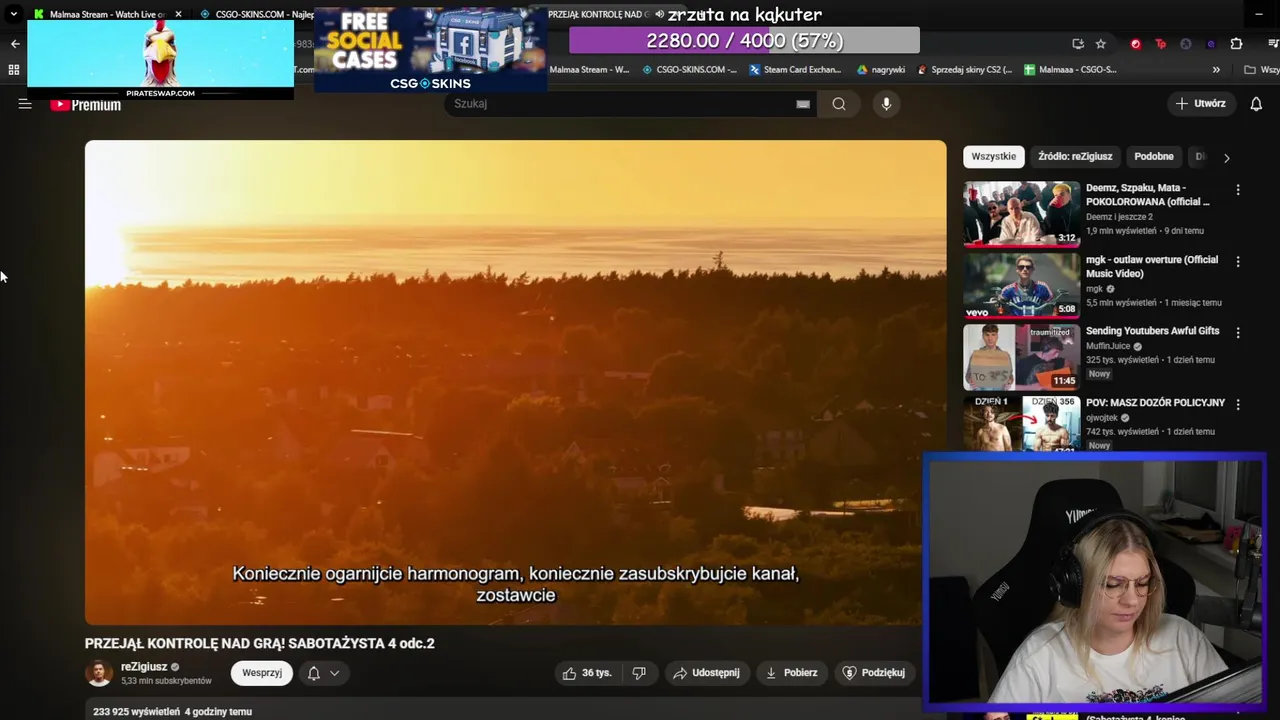Open Malmaaa - CSGO-S... sheets bookmark
Screen dimensions: 1280x720
[x=1070, y=70]
